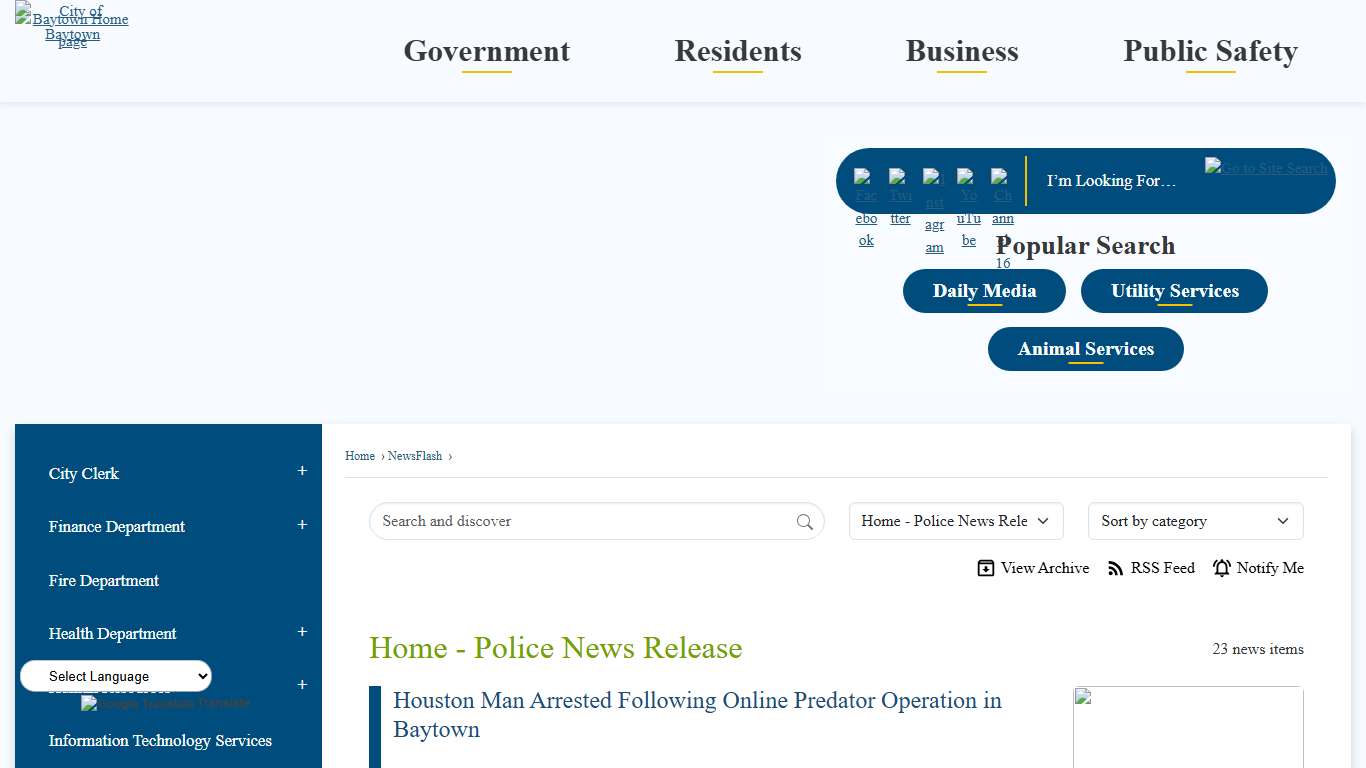The image size is (1366, 768).
Task: Click the View Archive icon
Action: point(986,568)
